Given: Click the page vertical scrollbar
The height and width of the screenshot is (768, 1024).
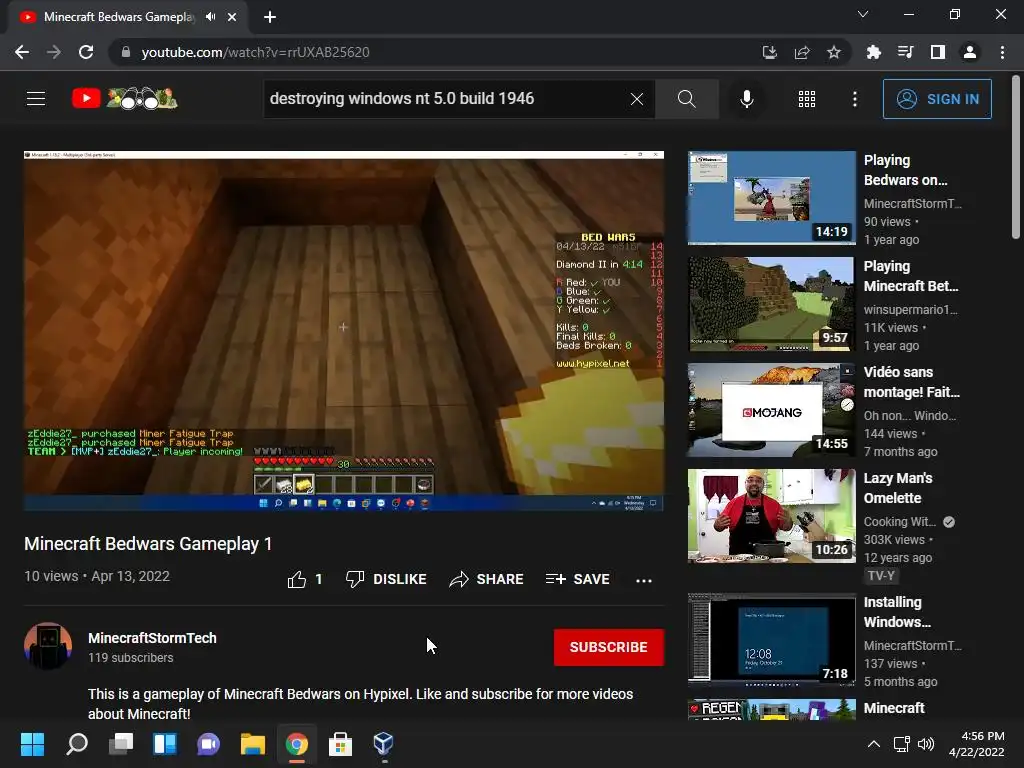Looking at the screenshot, I should click(x=1016, y=157).
